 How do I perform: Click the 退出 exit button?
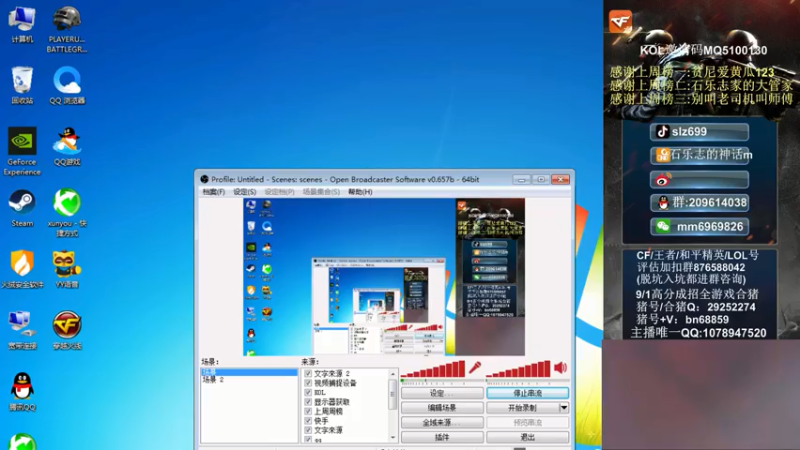coord(528,437)
